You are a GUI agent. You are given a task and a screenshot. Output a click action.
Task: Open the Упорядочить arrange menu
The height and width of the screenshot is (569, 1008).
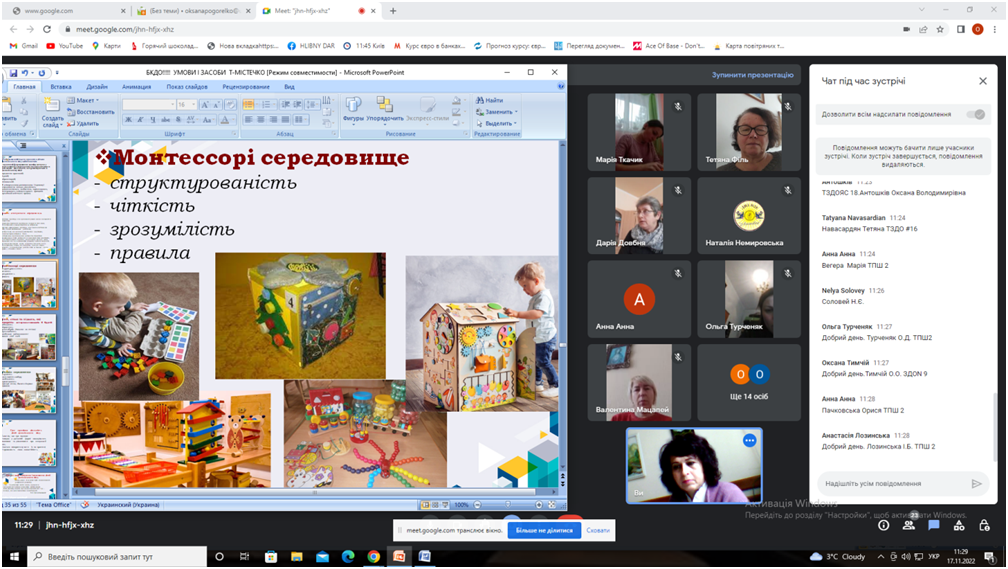[385, 110]
